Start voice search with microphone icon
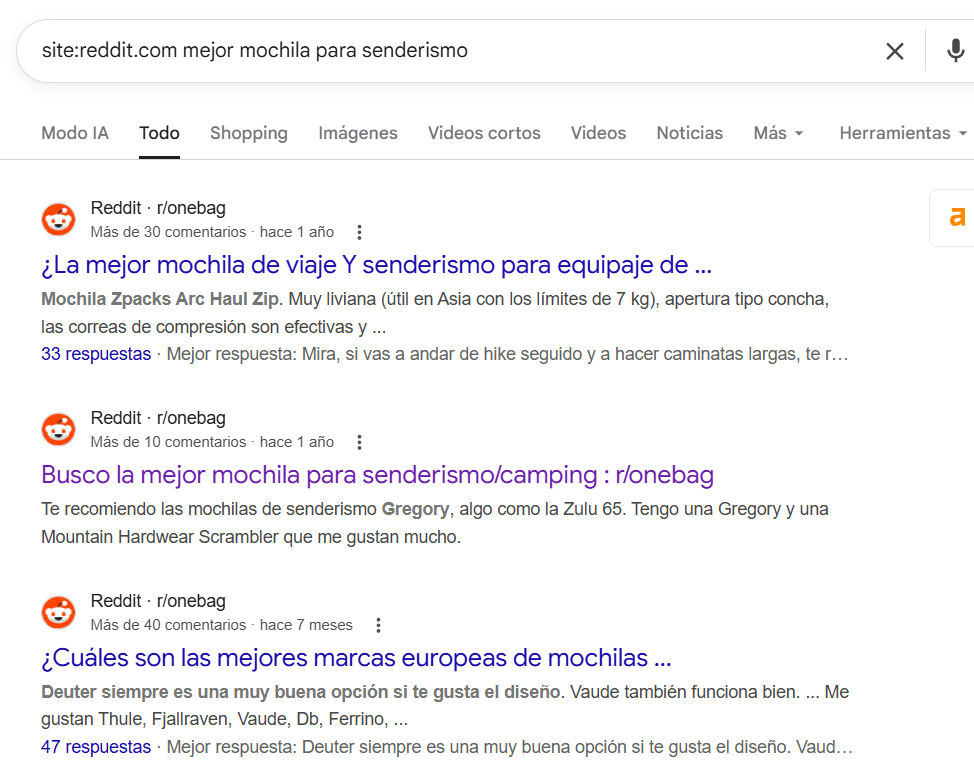 955,51
